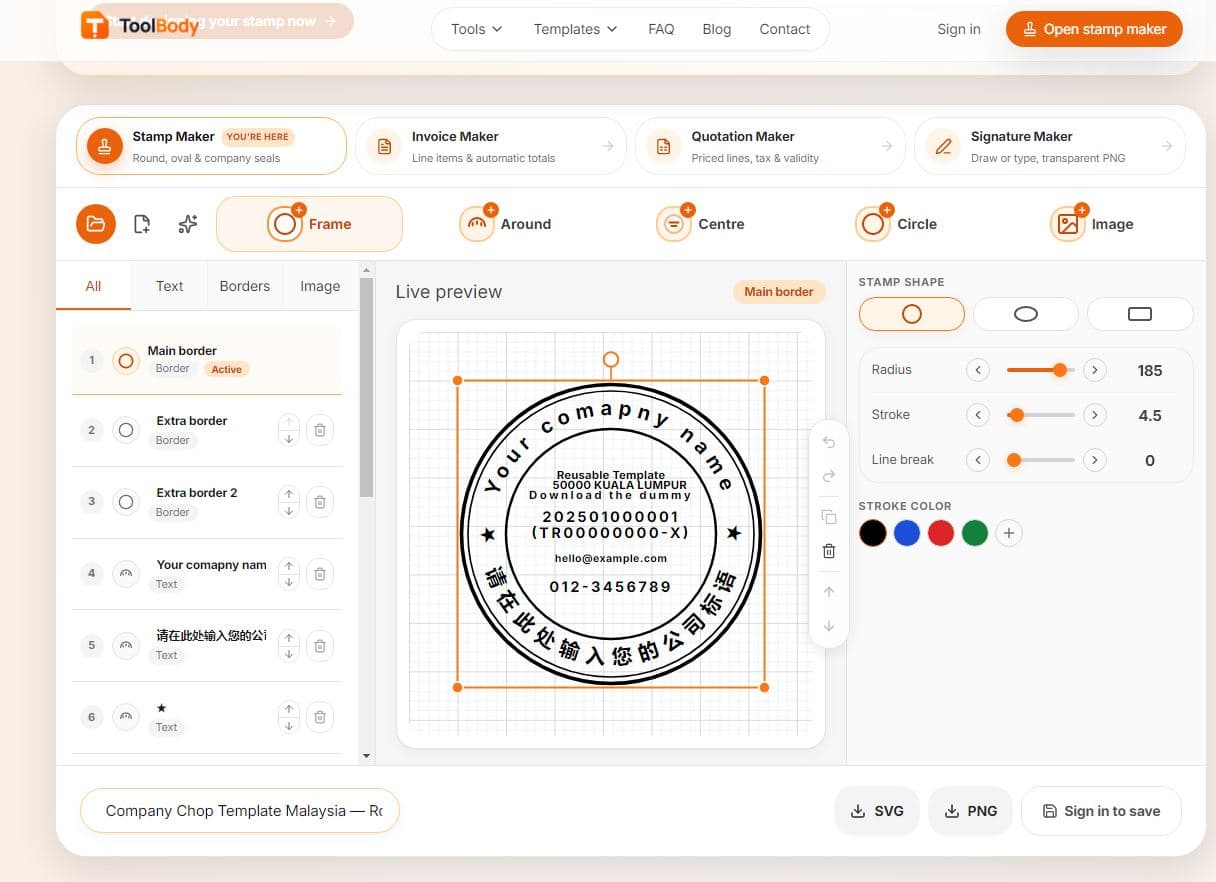
Task: Delete the Chinese text layer
Action: [320, 646]
